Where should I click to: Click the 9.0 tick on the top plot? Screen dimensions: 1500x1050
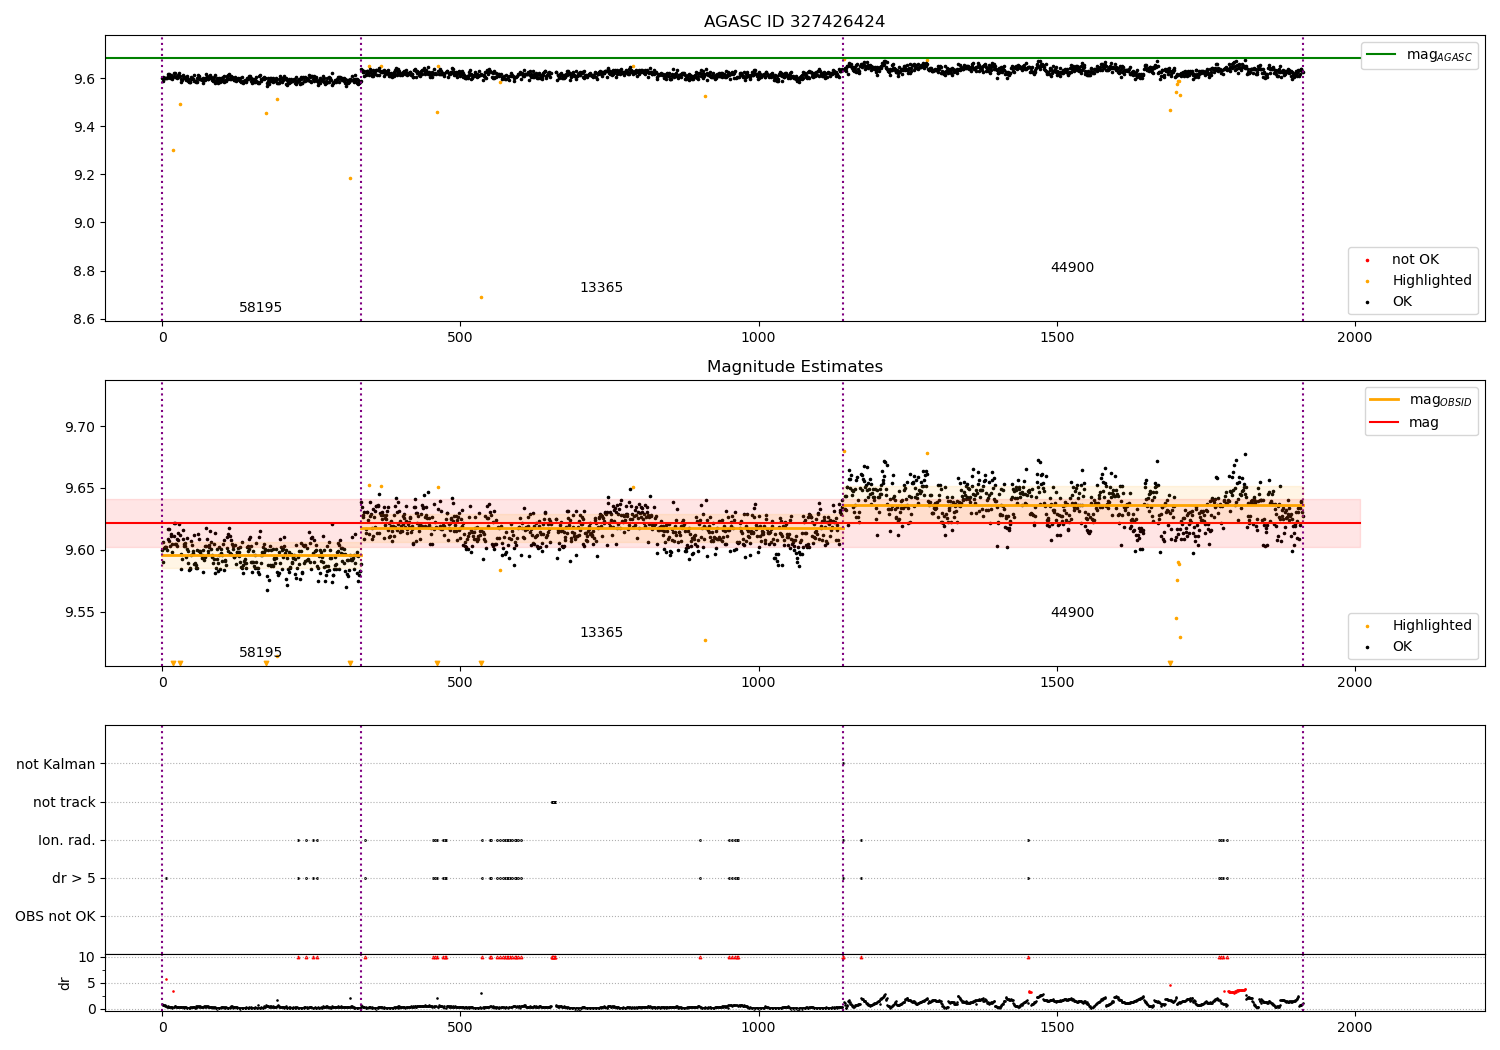[x=84, y=223]
